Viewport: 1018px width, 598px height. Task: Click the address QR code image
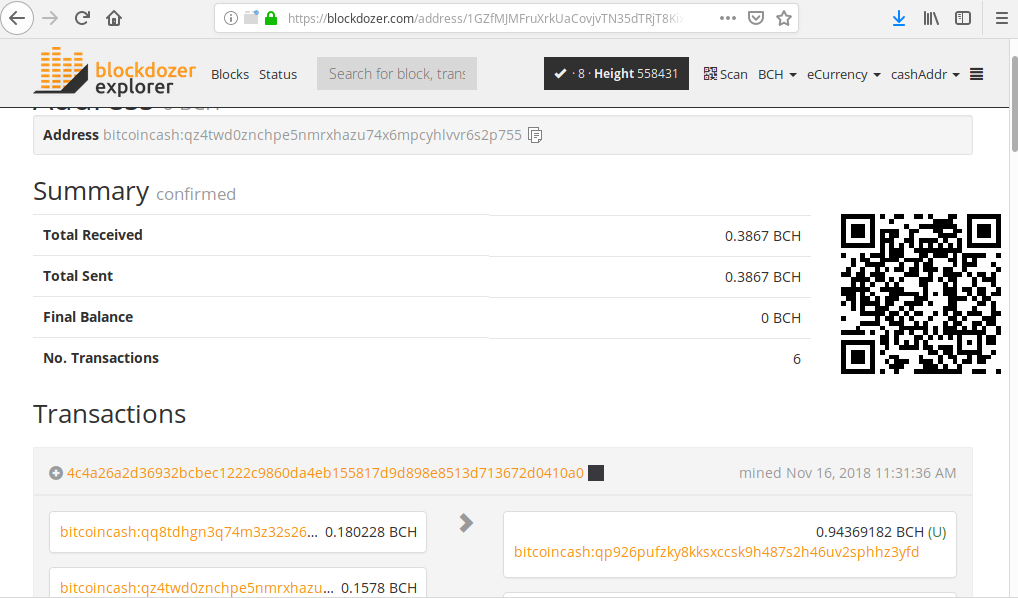pos(921,294)
